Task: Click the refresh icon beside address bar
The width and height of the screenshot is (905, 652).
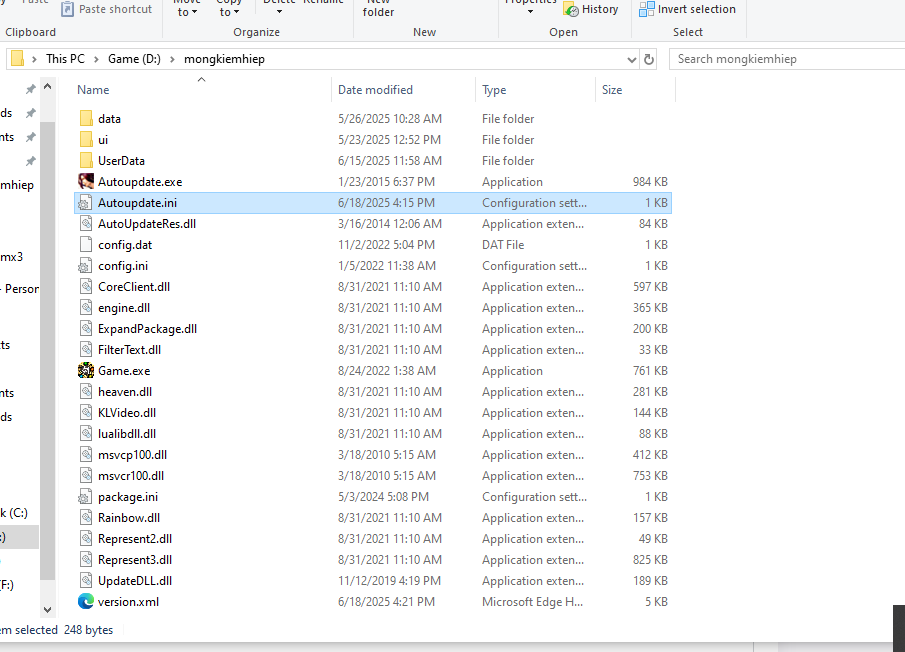Action: (x=649, y=59)
